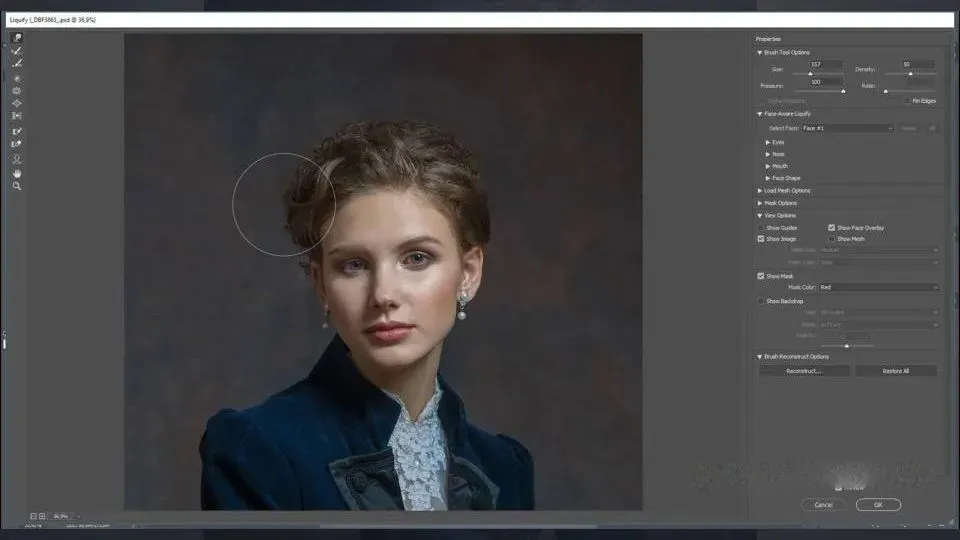Activate the Zoom tool

pos(17,186)
